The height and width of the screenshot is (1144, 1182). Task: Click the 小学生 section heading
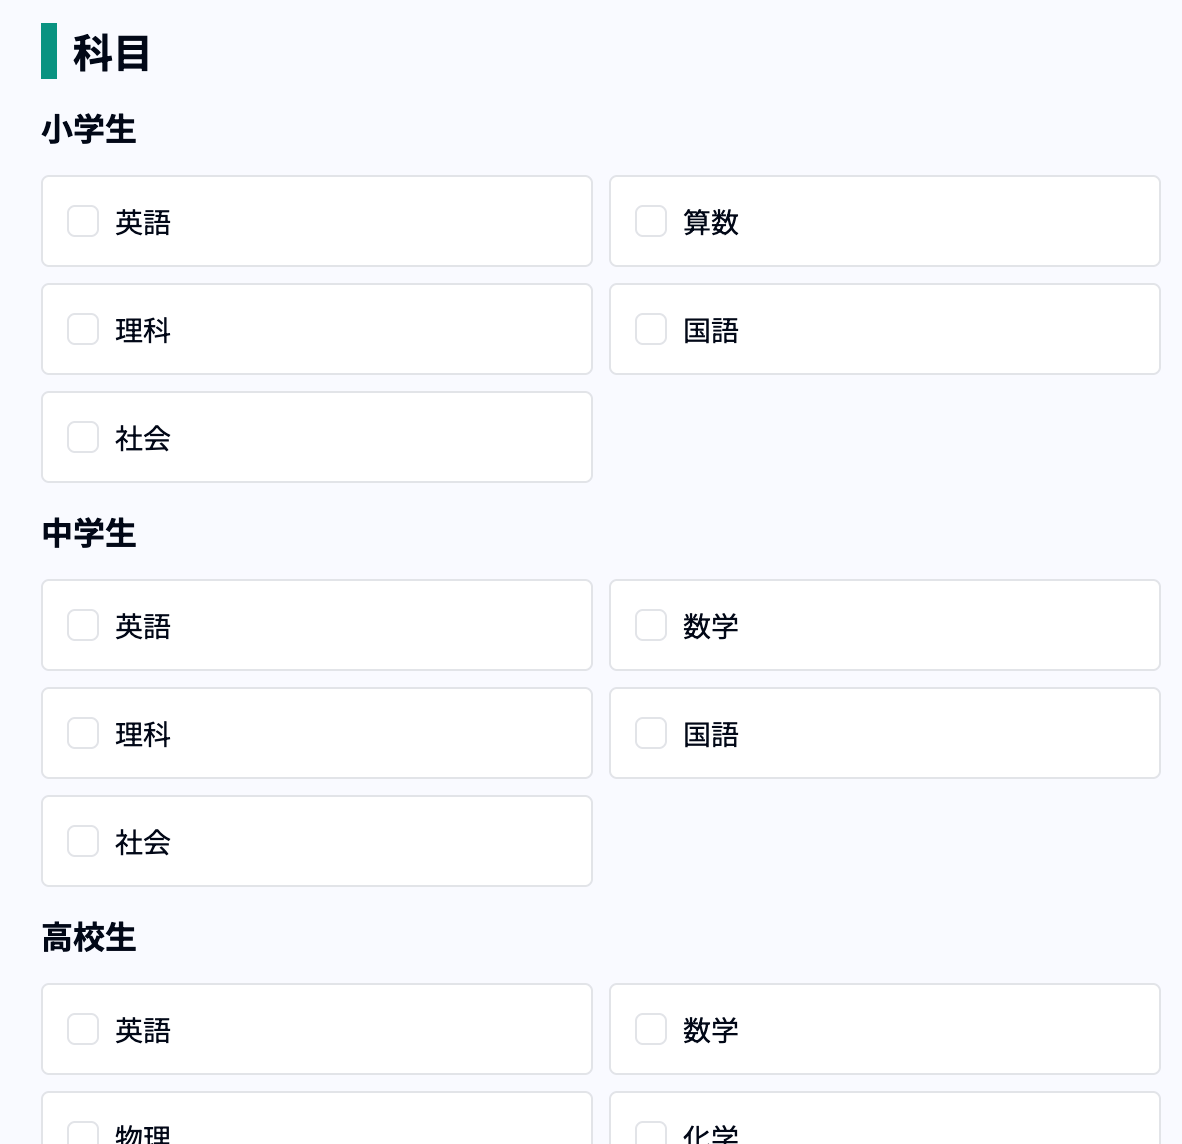(89, 130)
